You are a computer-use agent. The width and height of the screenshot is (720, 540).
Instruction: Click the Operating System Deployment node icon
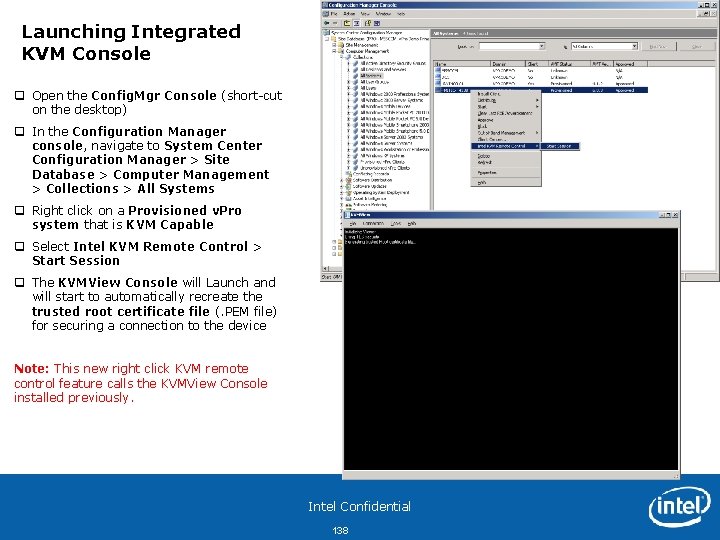(349, 193)
